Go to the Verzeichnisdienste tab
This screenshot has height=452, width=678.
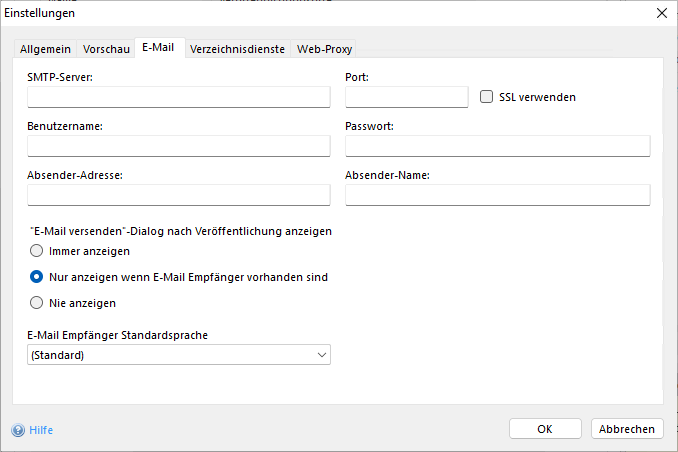pos(239,49)
